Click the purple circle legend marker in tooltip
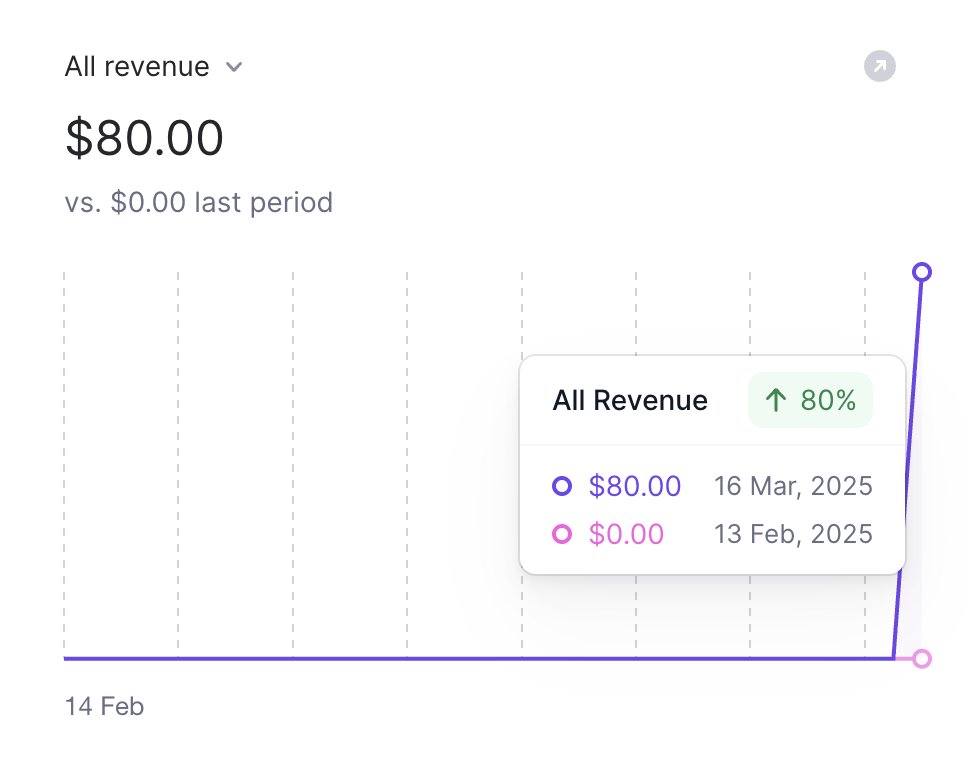Viewport: 970px width, 774px height. [x=562, y=486]
